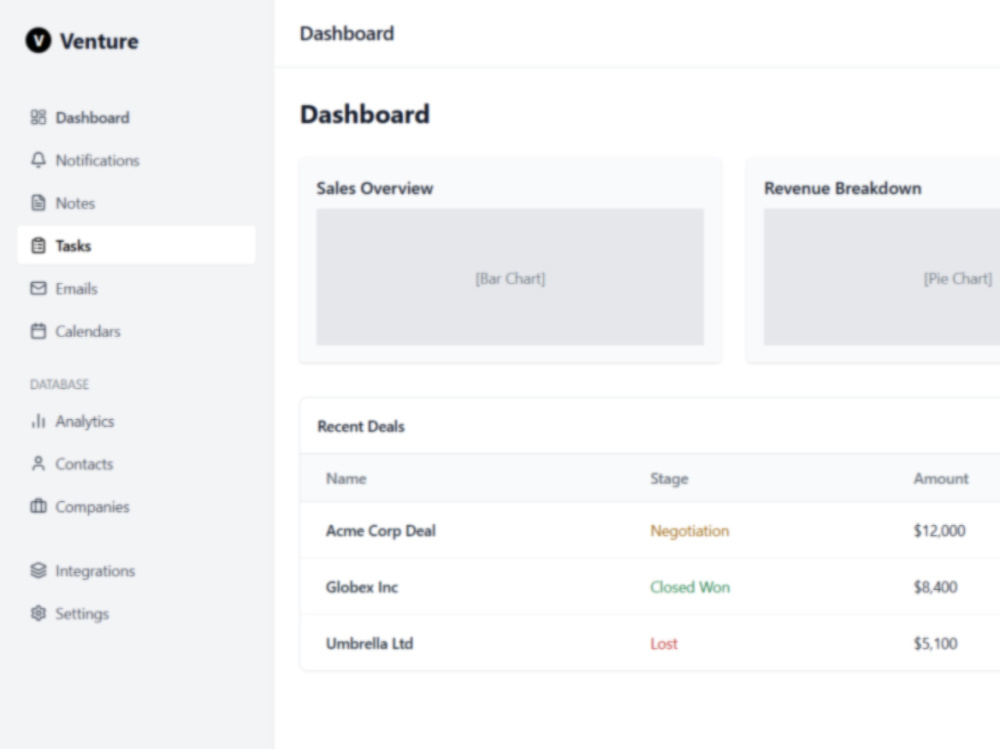Select the Umbrella Ltd deal name
The height and width of the screenshot is (749, 1000).
tap(369, 643)
